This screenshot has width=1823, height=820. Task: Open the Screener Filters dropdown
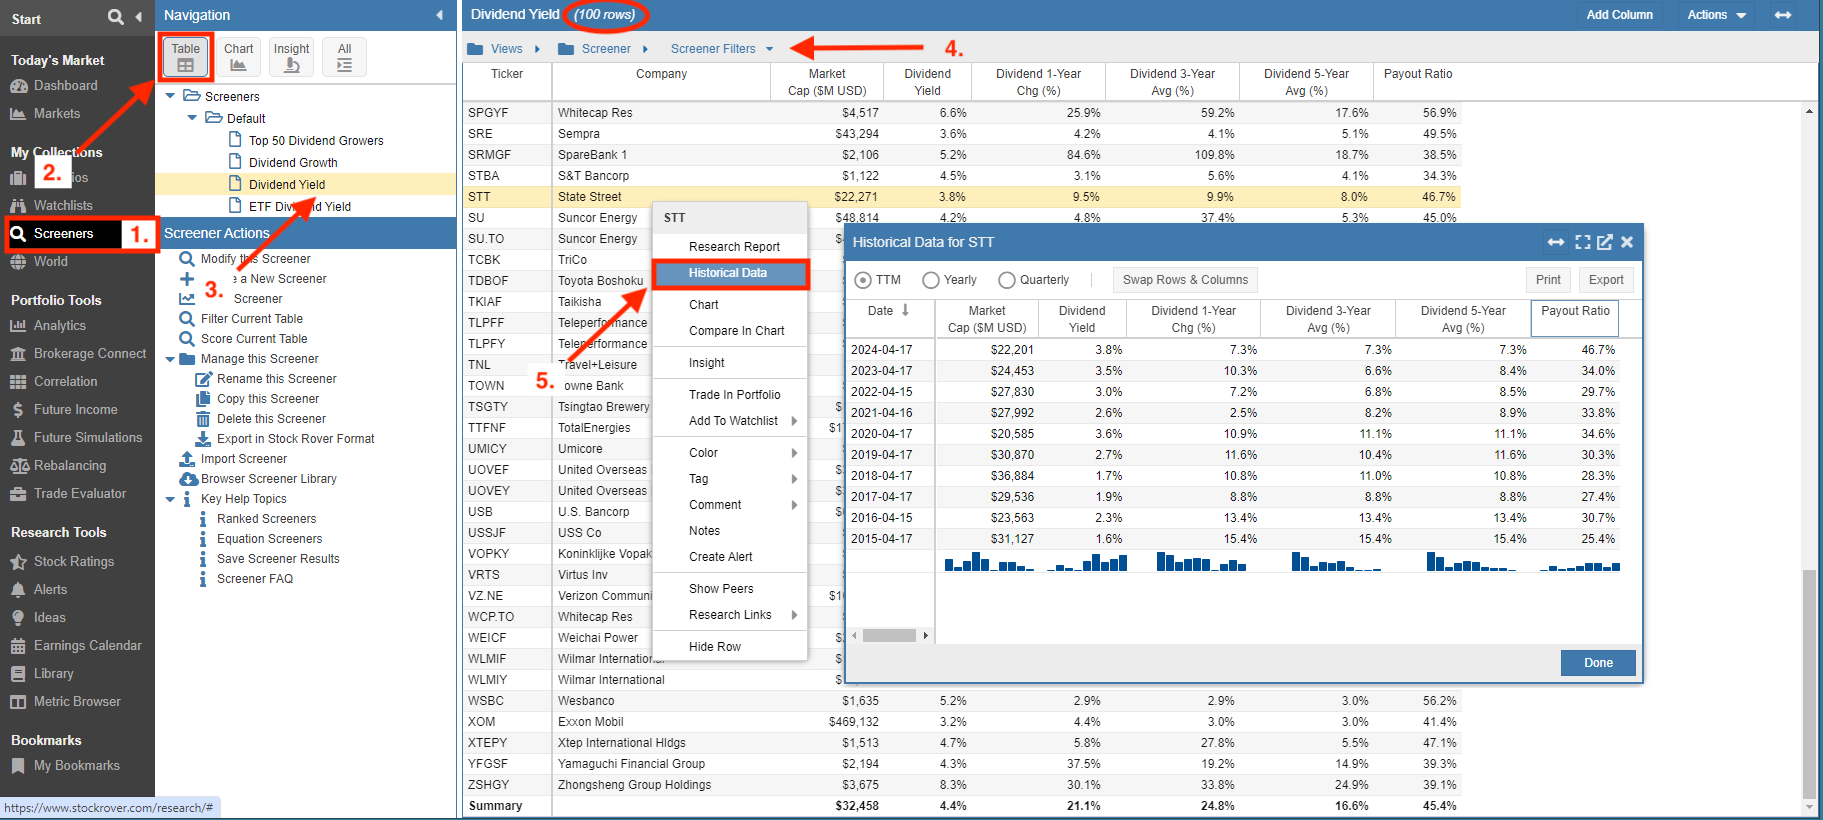[722, 49]
